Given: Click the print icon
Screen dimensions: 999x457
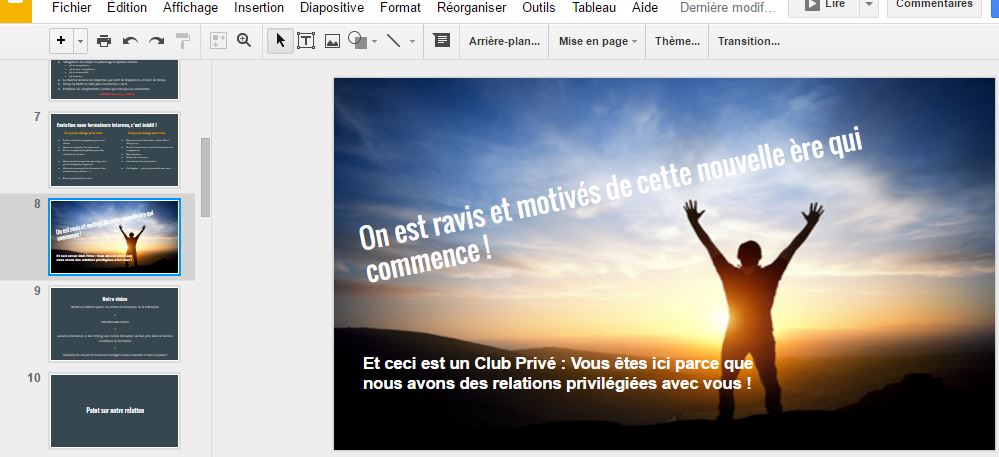Looking at the screenshot, I should pos(104,41).
